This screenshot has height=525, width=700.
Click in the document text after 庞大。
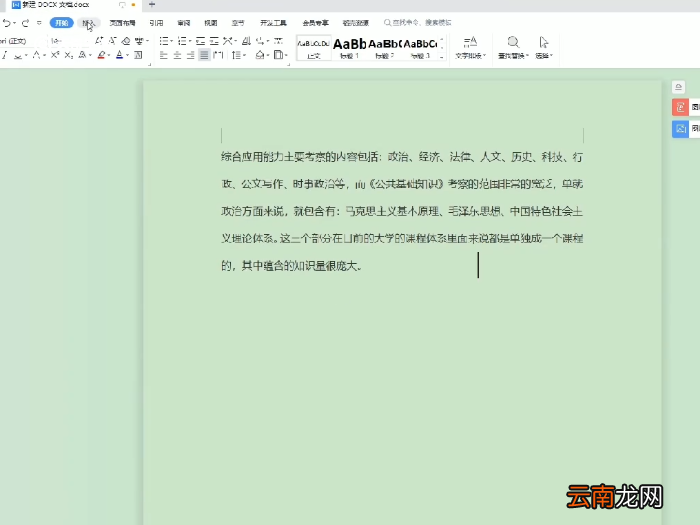(x=364, y=267)
